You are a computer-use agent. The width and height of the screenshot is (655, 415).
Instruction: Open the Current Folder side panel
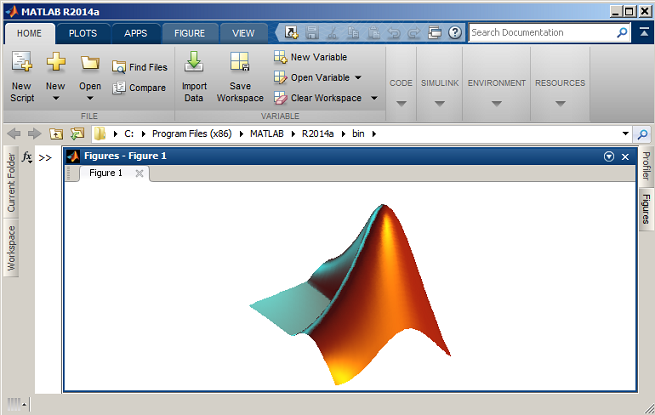(12, 183)
